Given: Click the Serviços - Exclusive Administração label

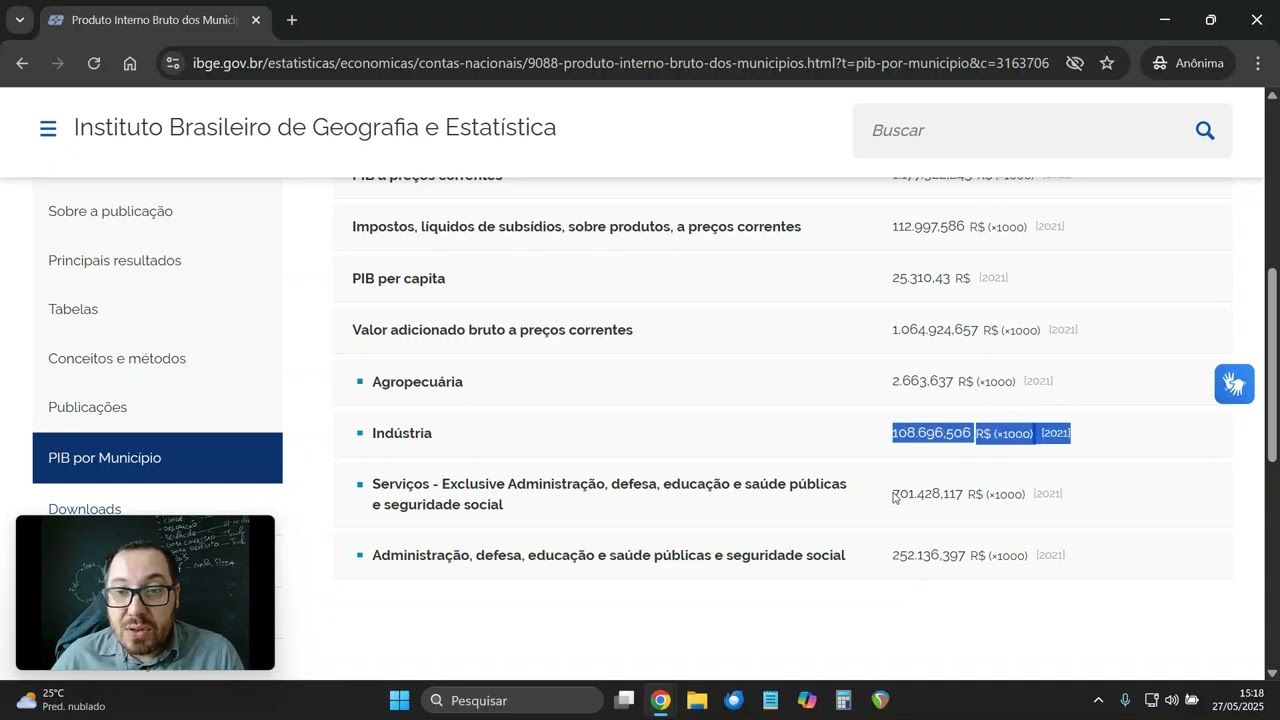Looking at the screenshot, I should pyautogui.click(x=609, y=494).
